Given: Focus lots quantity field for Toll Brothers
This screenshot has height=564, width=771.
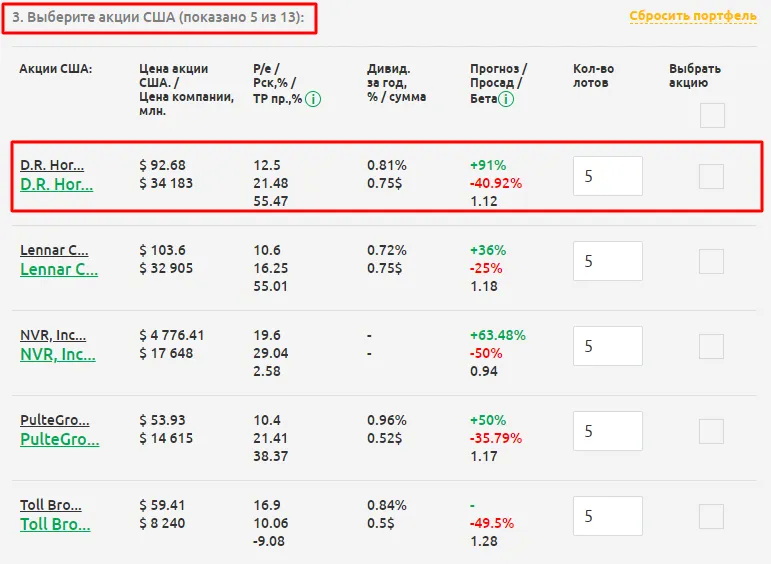Looking at the screenshot, I should click(x=608, y=516).
